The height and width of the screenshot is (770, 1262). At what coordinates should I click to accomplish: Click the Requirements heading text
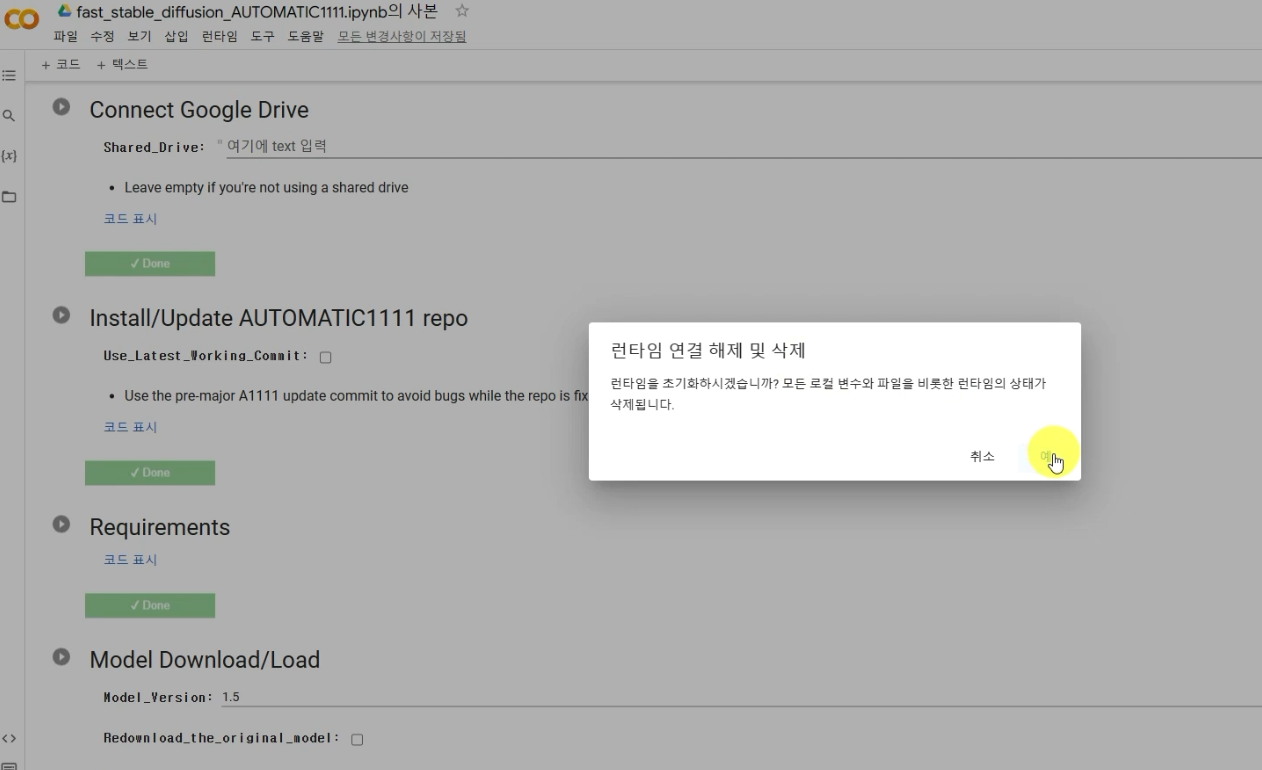click(x=160, y=527)
